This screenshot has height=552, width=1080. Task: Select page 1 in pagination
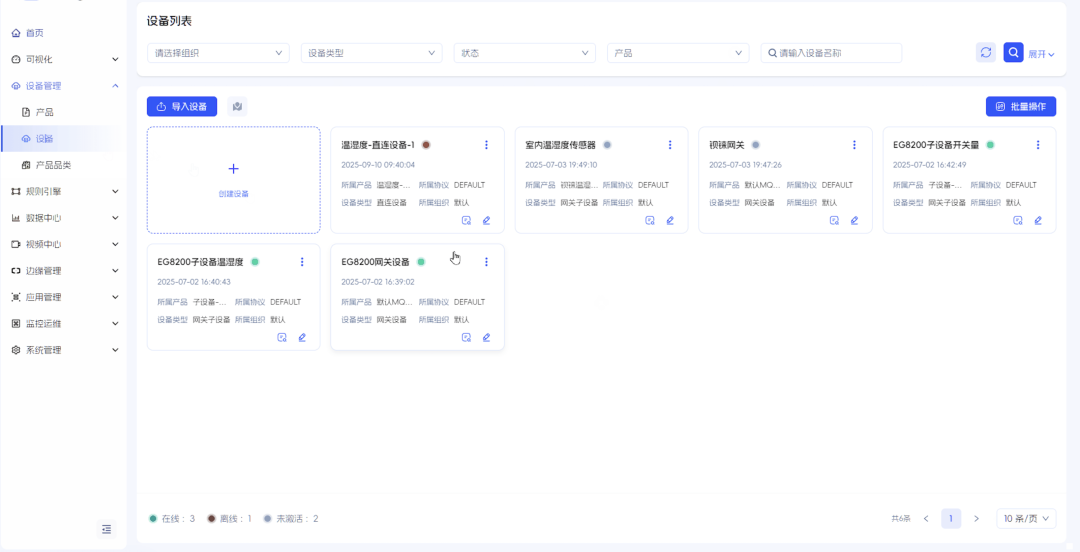tap(951, 518)
